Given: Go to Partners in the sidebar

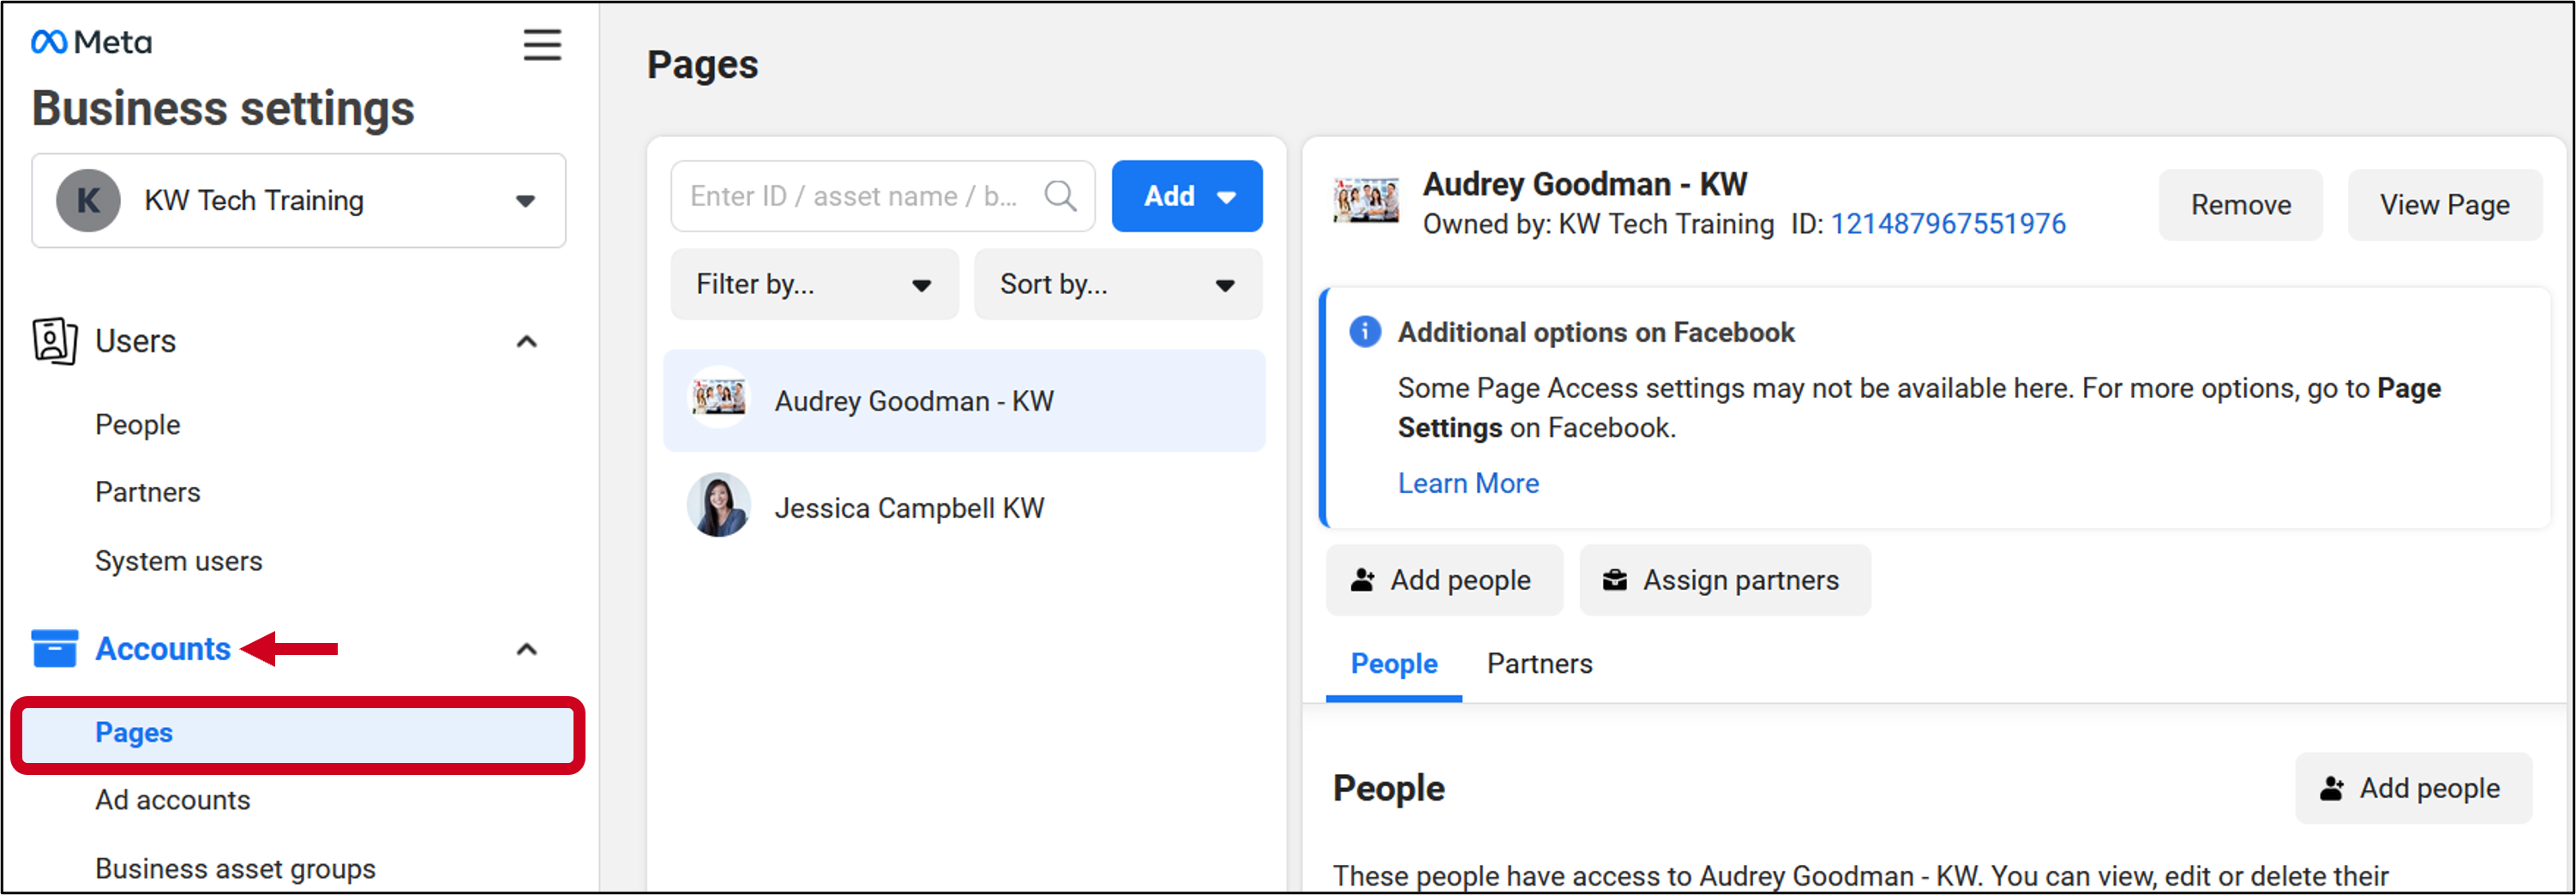Looking at the screenshot, I should [148, 492].
